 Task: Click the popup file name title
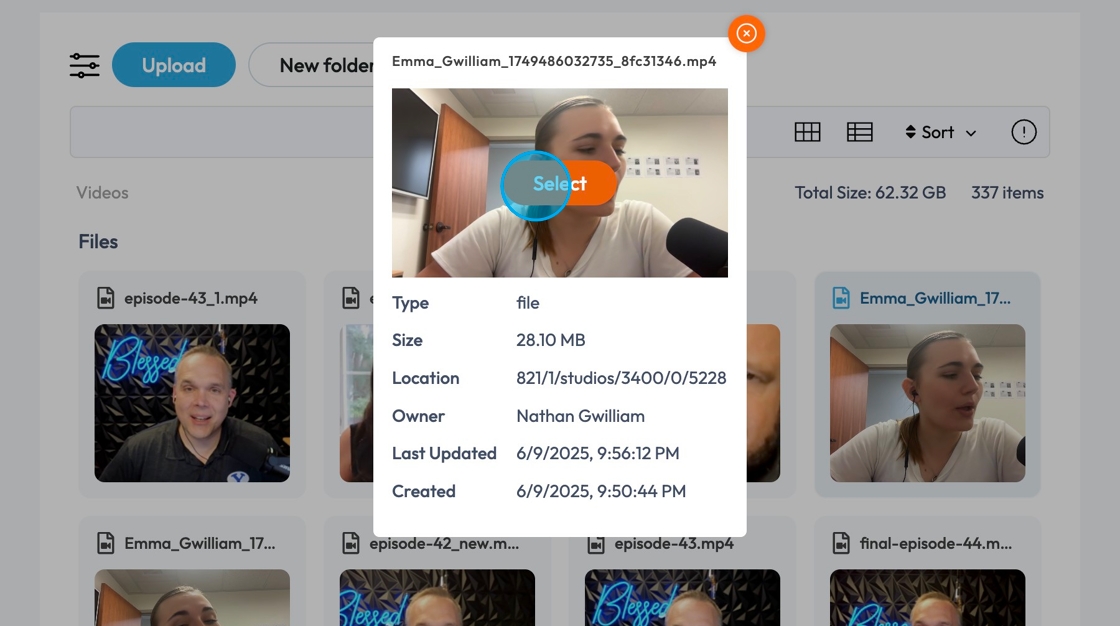(554, 61)
